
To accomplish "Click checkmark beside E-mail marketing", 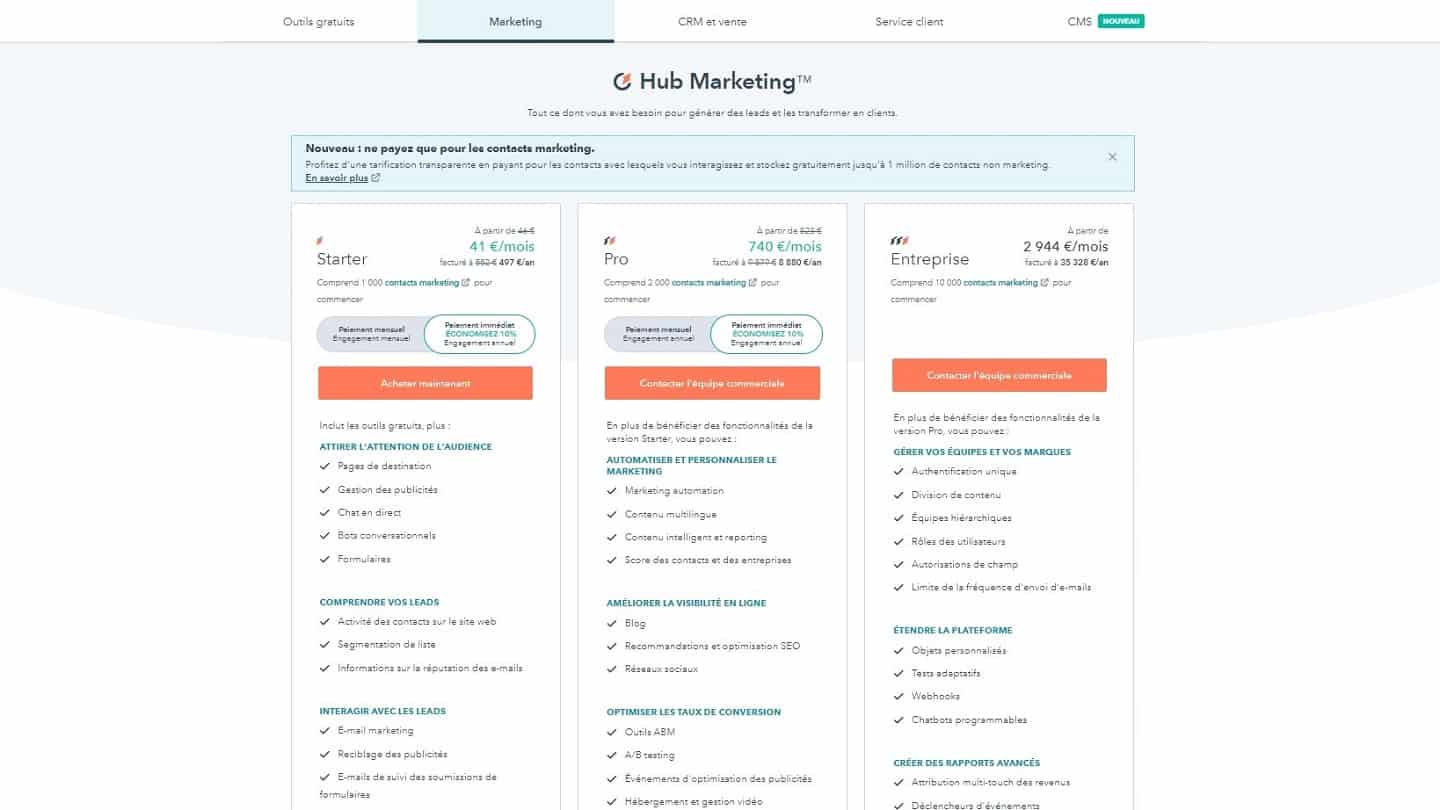I will [325, 731].
